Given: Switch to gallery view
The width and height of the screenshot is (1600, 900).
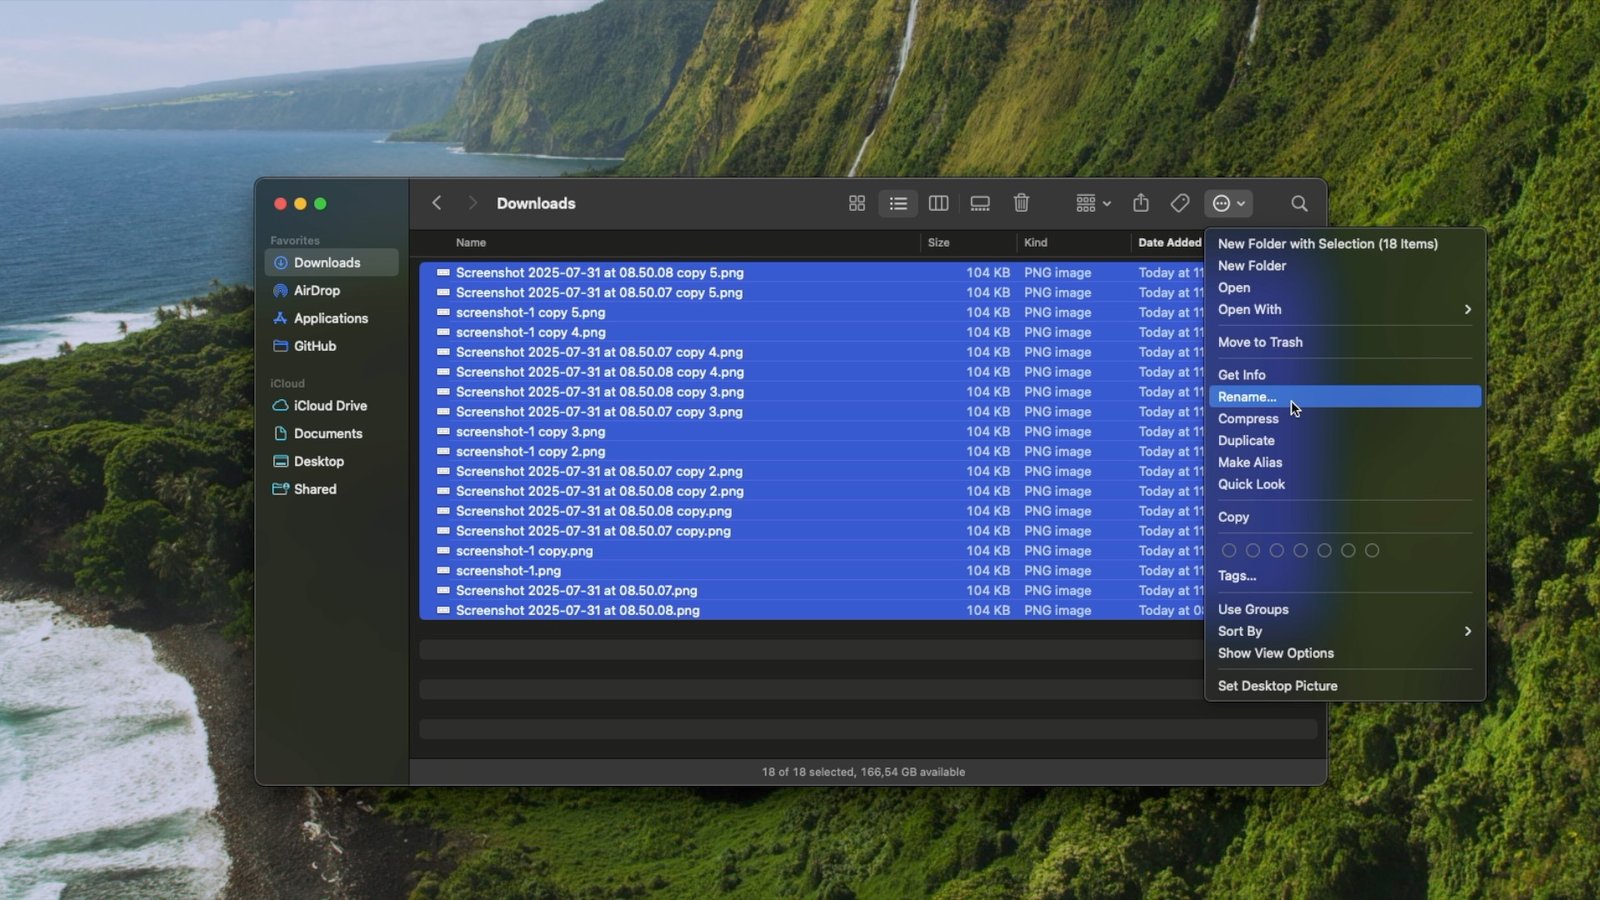Looking at the screenshot, I should 980,203.
